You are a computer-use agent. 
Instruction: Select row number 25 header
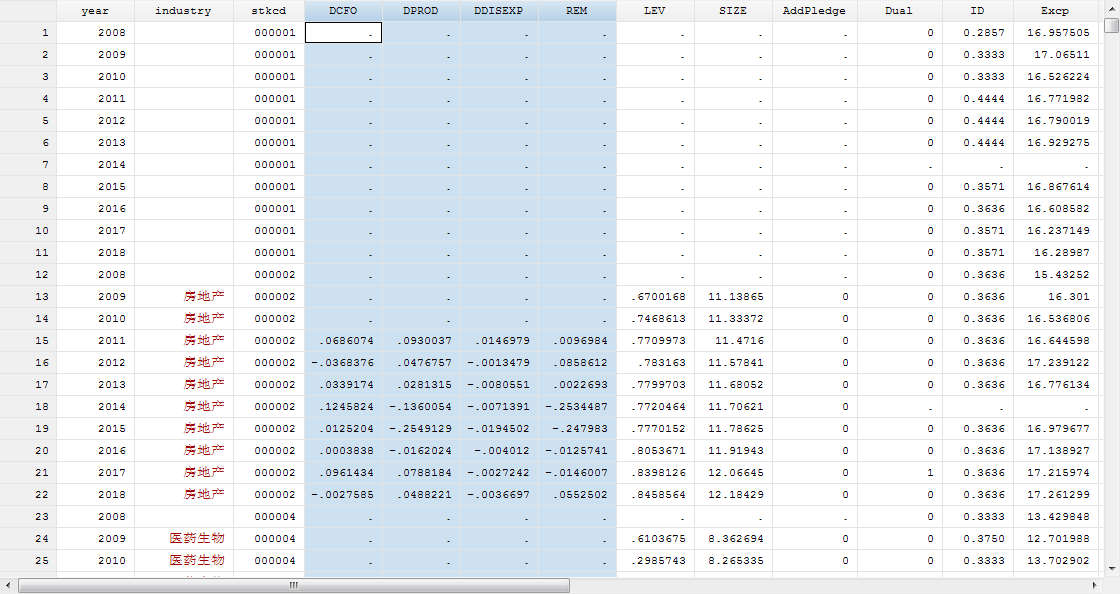pos(29,560)
